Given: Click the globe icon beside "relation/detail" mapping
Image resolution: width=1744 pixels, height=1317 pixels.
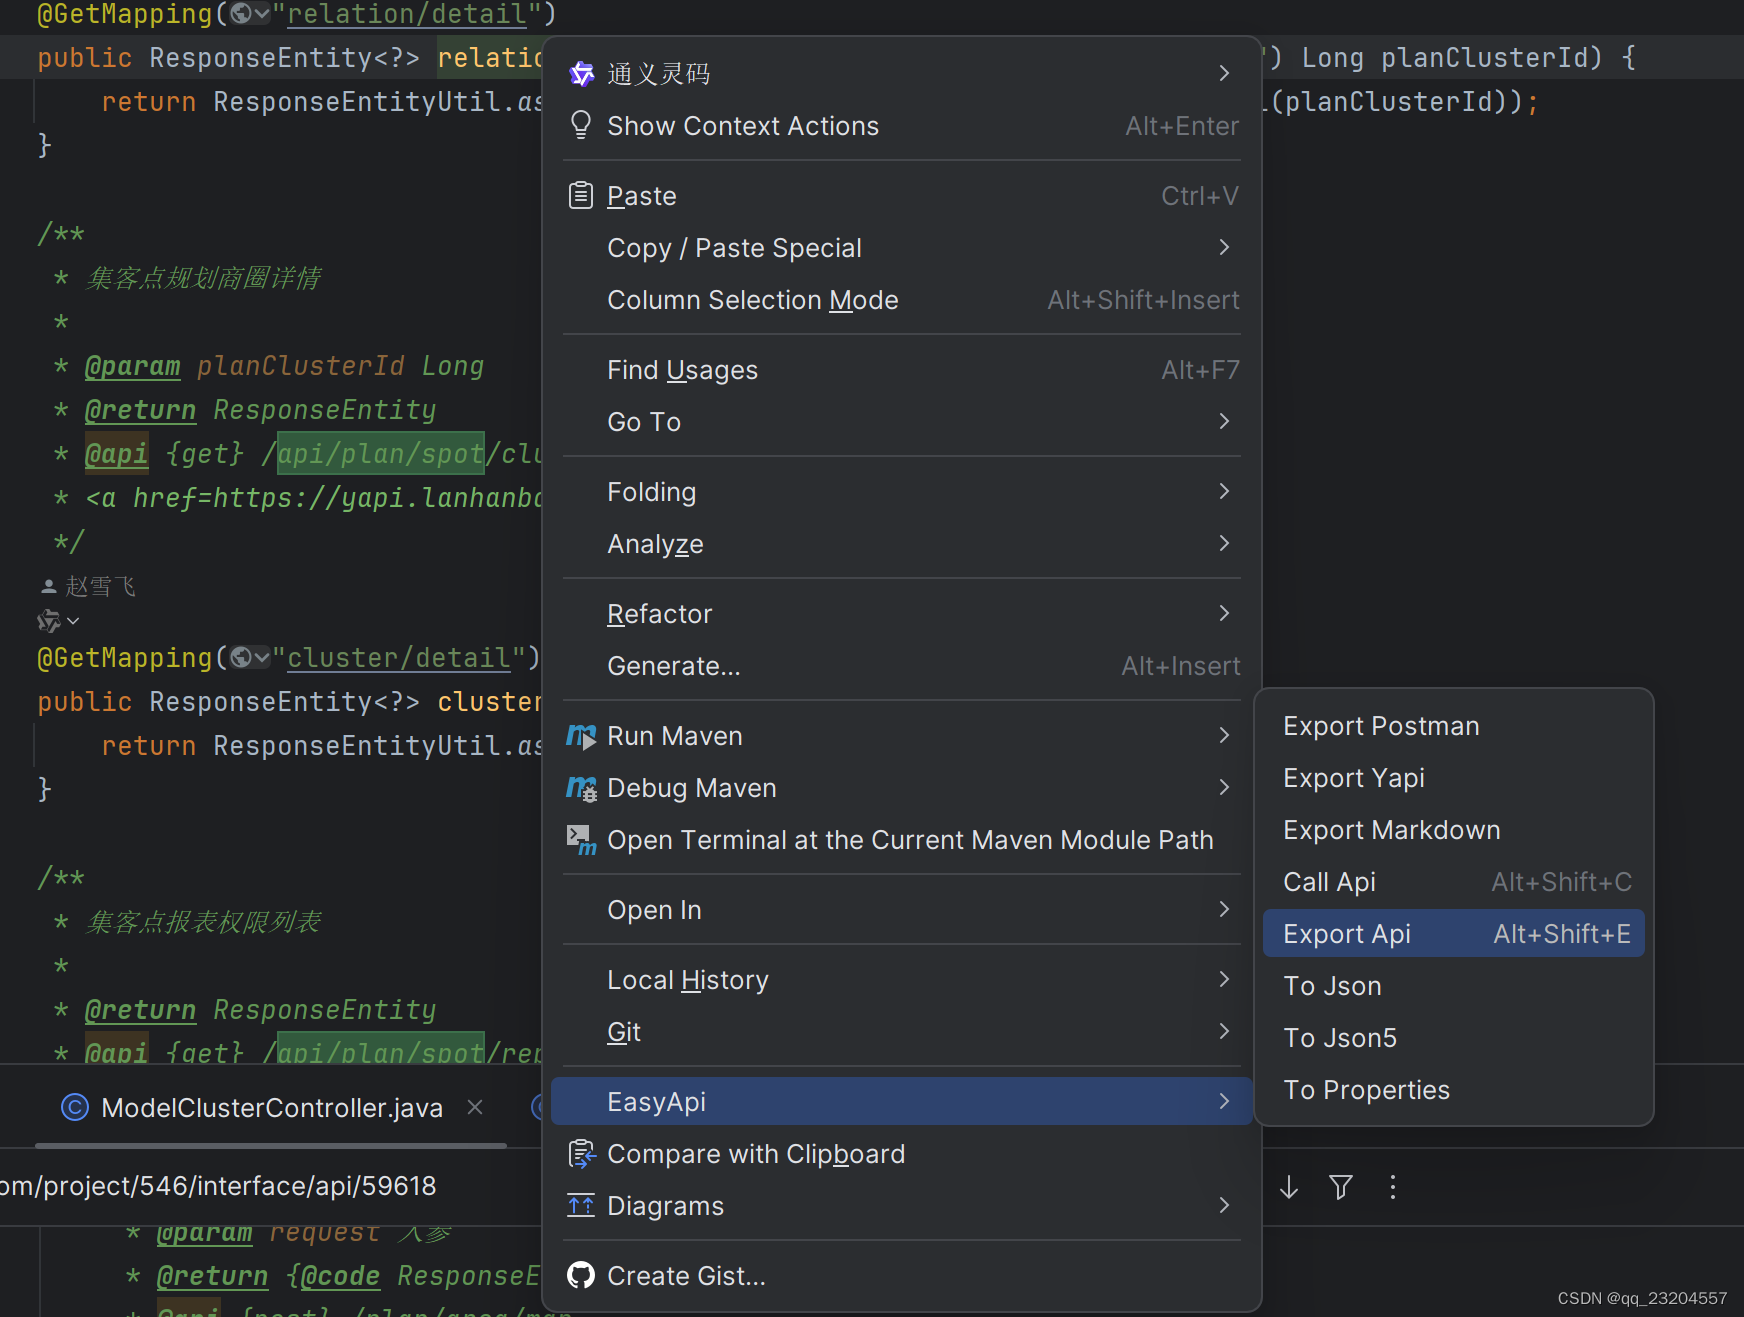Looking at the screenshot, I should 241,13.
